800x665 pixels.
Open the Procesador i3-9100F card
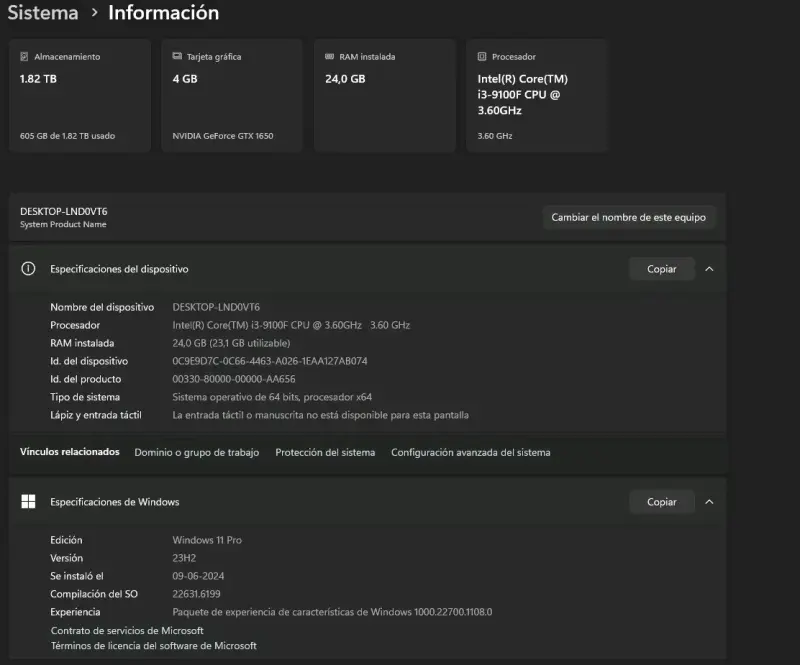coord(537,95)
